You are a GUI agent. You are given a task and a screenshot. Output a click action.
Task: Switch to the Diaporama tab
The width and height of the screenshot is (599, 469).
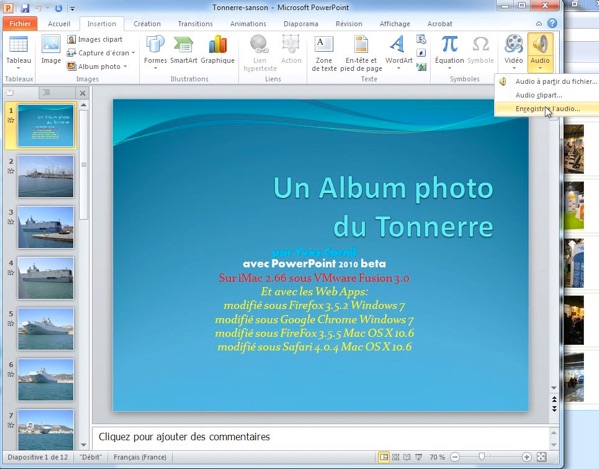(x=301, y=23)
